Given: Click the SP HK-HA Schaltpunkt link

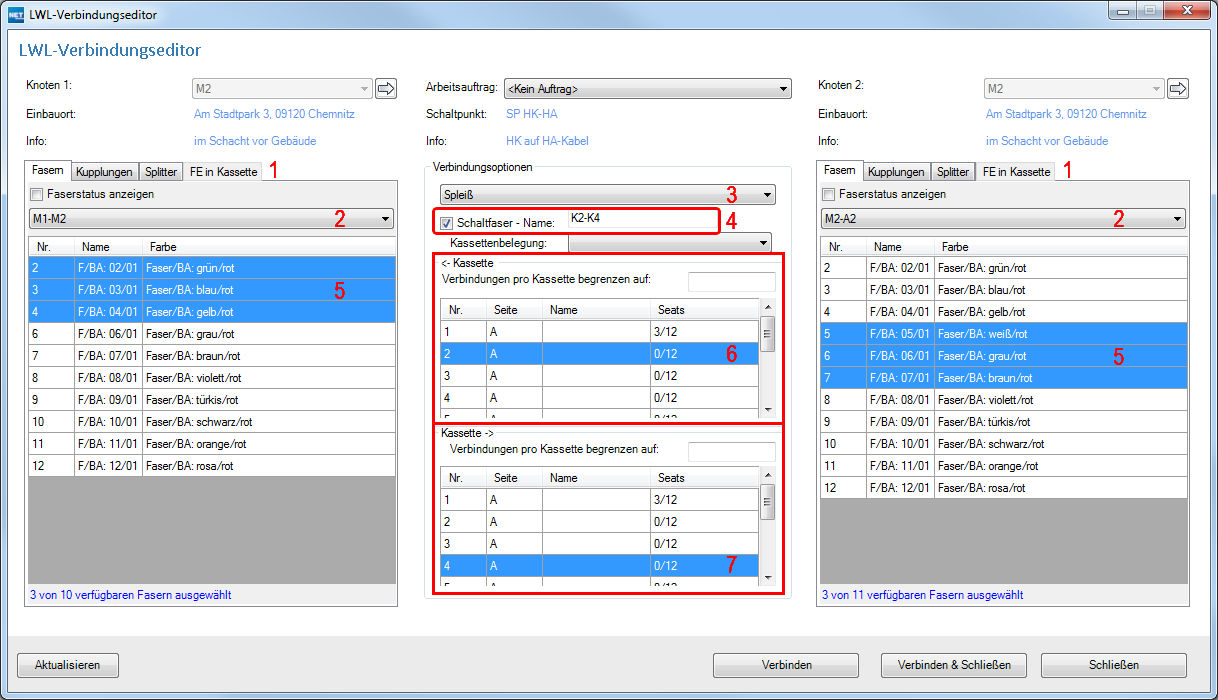Looking at the screenshot, I should (x=532, y=114).
